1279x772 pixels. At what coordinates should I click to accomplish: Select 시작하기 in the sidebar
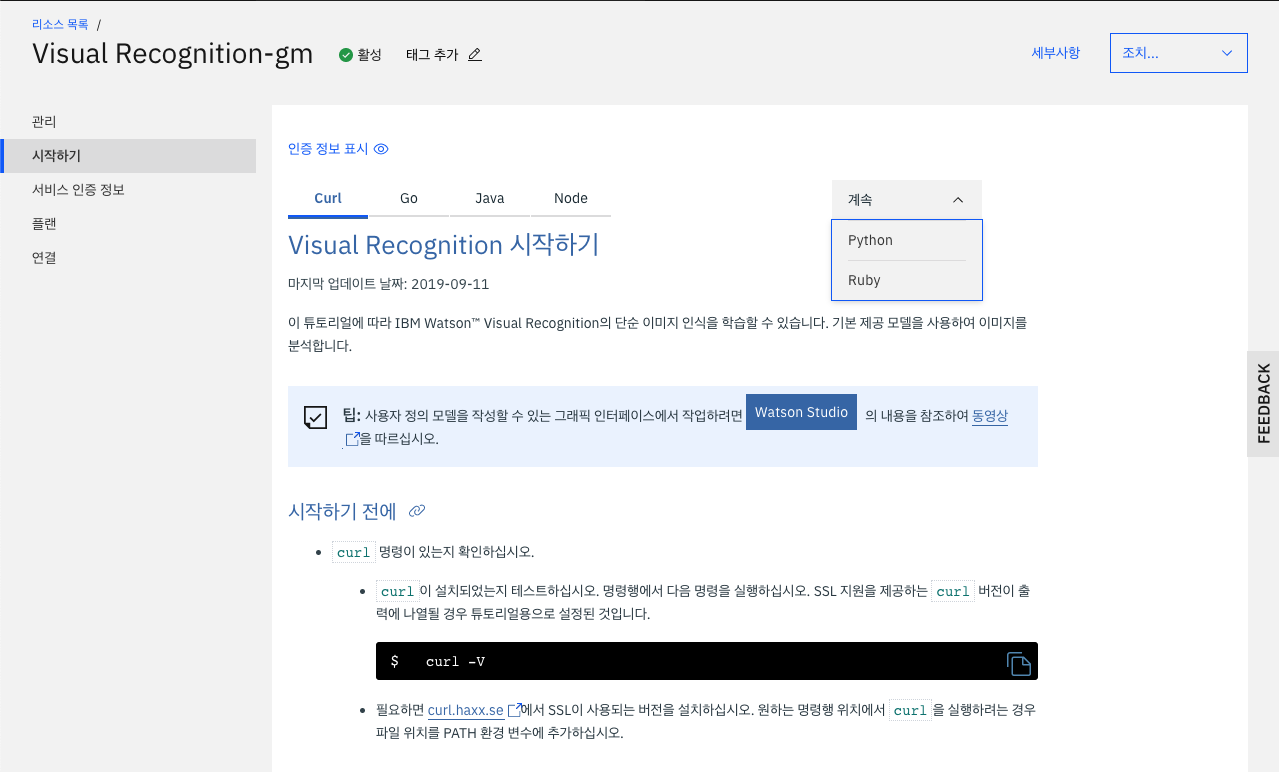point(129,156)
